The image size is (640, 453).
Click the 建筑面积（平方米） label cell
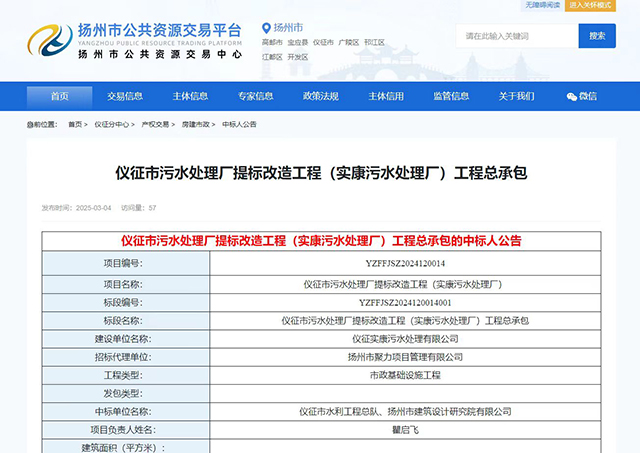pos(126,447)
